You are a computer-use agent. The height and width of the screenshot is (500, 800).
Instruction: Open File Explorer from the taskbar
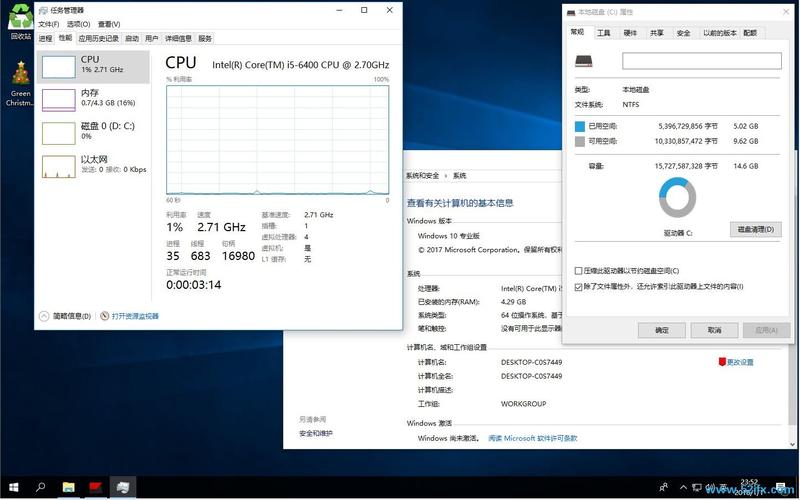(x=68, y=488)
